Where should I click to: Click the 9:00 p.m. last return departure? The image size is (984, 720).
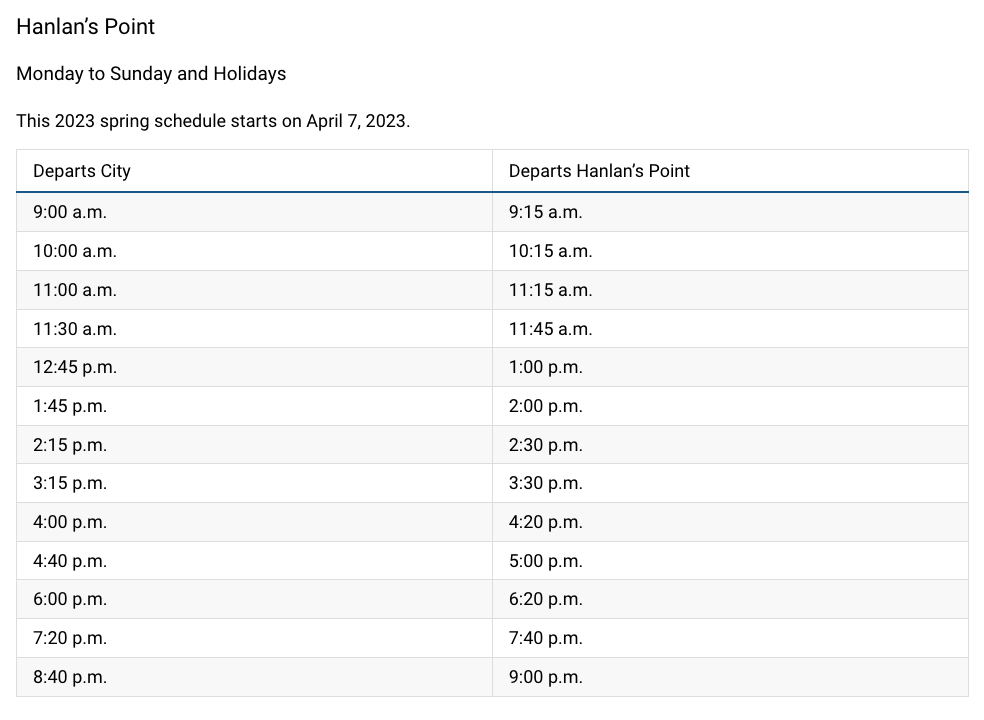point(545,677)
